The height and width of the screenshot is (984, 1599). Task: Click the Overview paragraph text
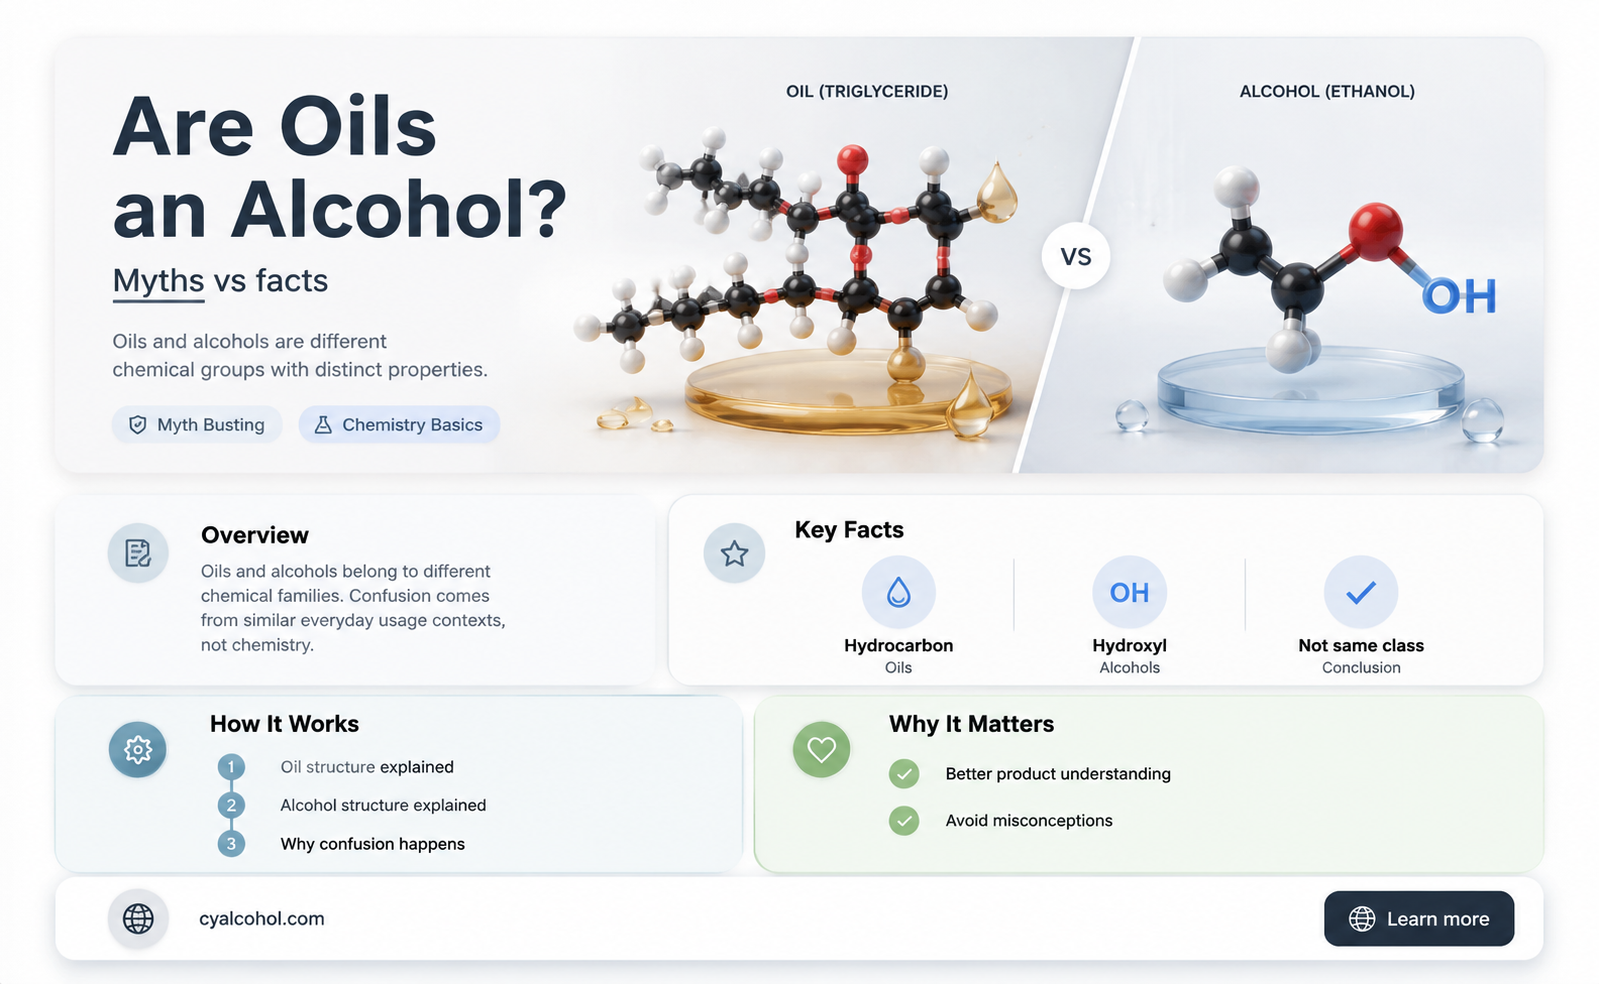coord(353,608)
